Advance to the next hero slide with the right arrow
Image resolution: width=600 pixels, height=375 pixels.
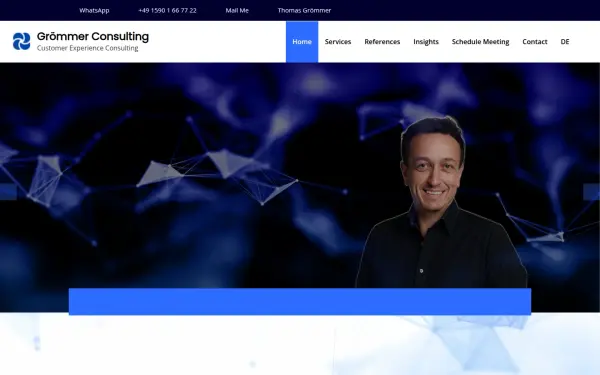[592, 192]
